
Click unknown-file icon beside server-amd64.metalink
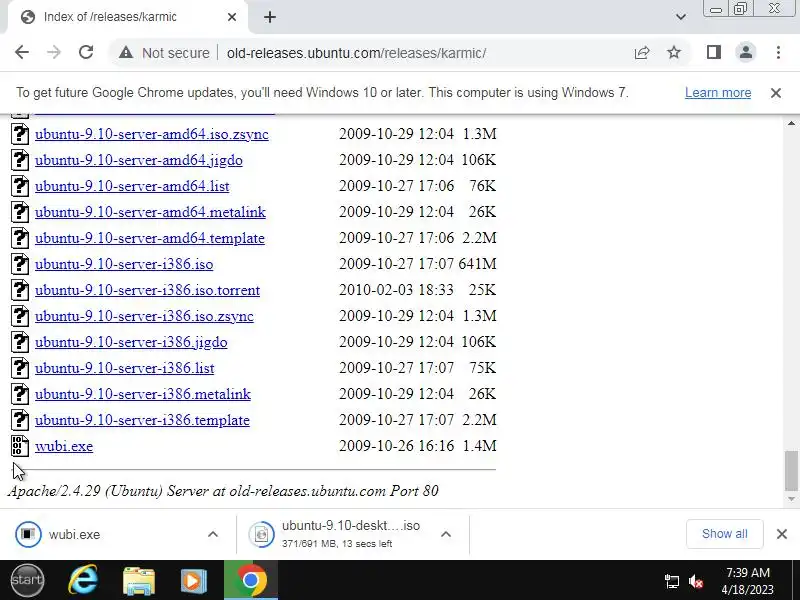(x=20, y=211)
